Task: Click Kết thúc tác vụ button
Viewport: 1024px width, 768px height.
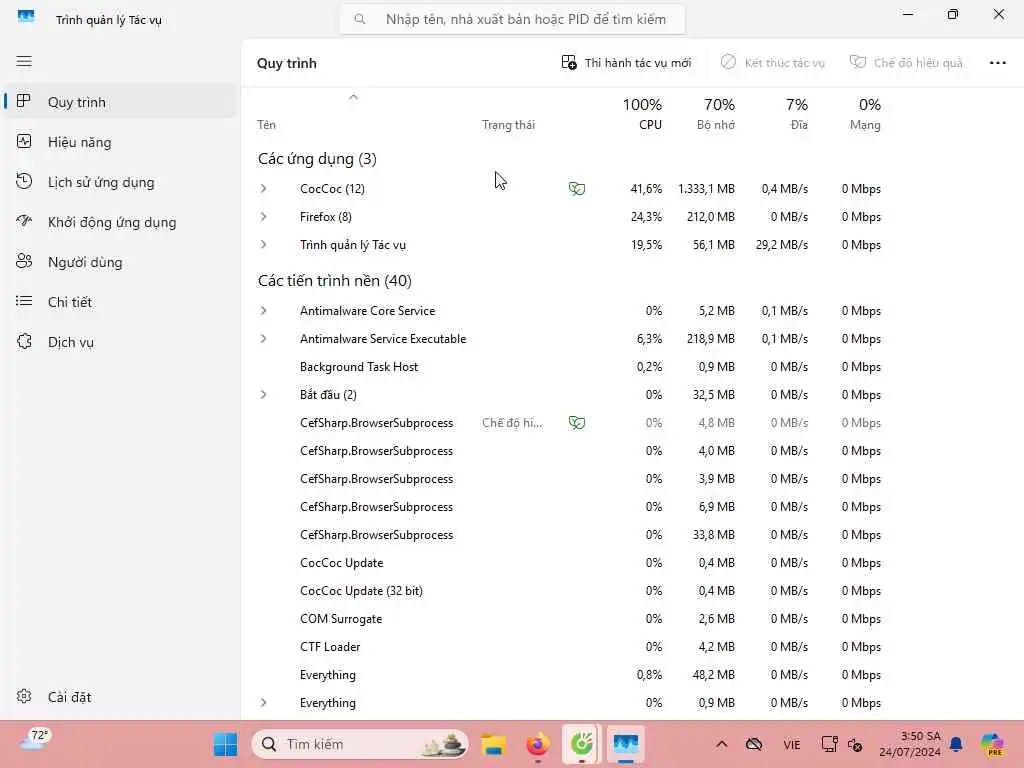Action: coord(773,63)
